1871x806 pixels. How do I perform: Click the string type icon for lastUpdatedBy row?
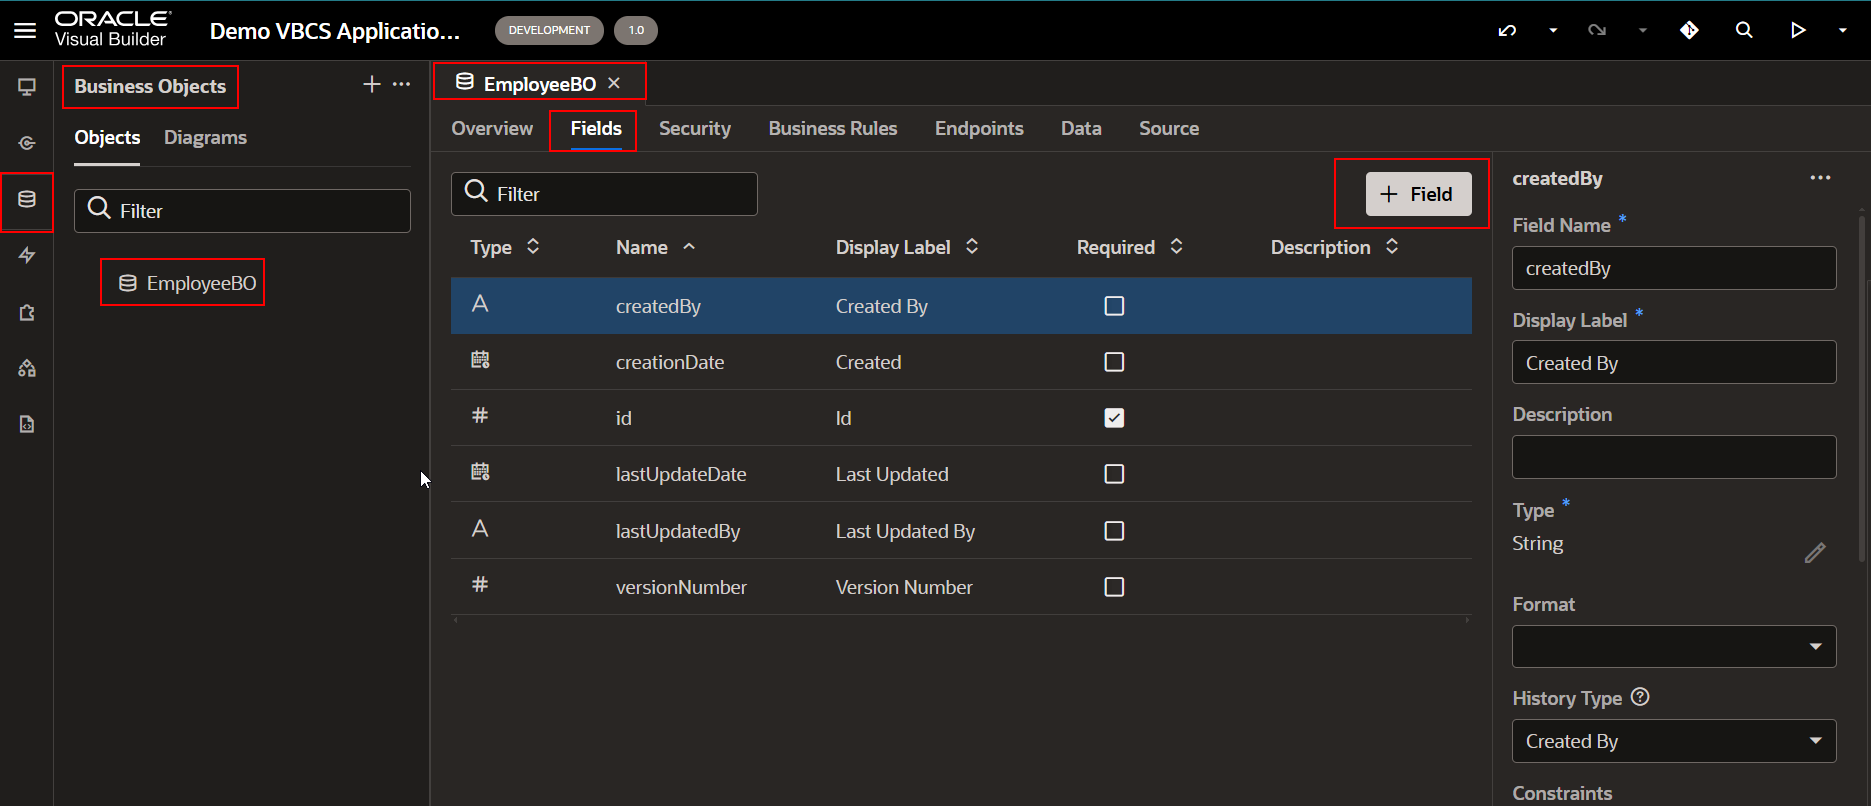pyautogui.click(x=480, y=529)
